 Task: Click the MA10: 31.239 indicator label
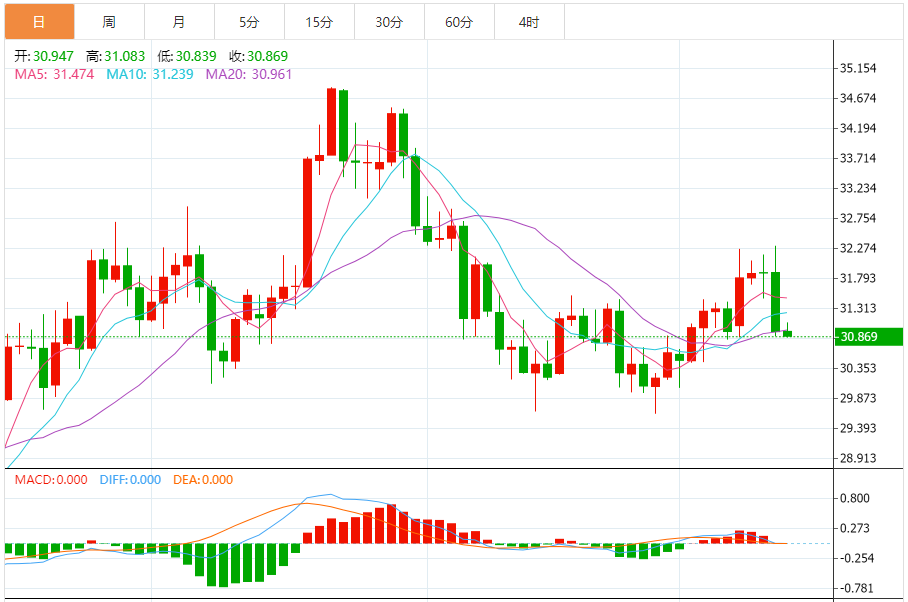149,74
